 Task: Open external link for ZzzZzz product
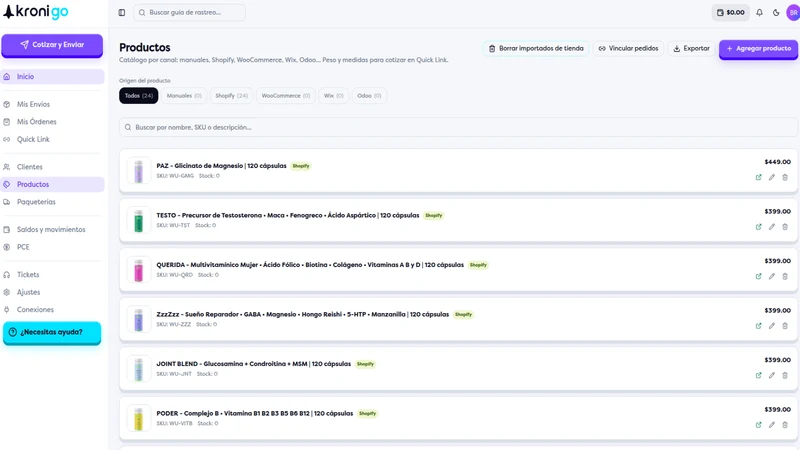pyautogui.click(x=758, y=326)
